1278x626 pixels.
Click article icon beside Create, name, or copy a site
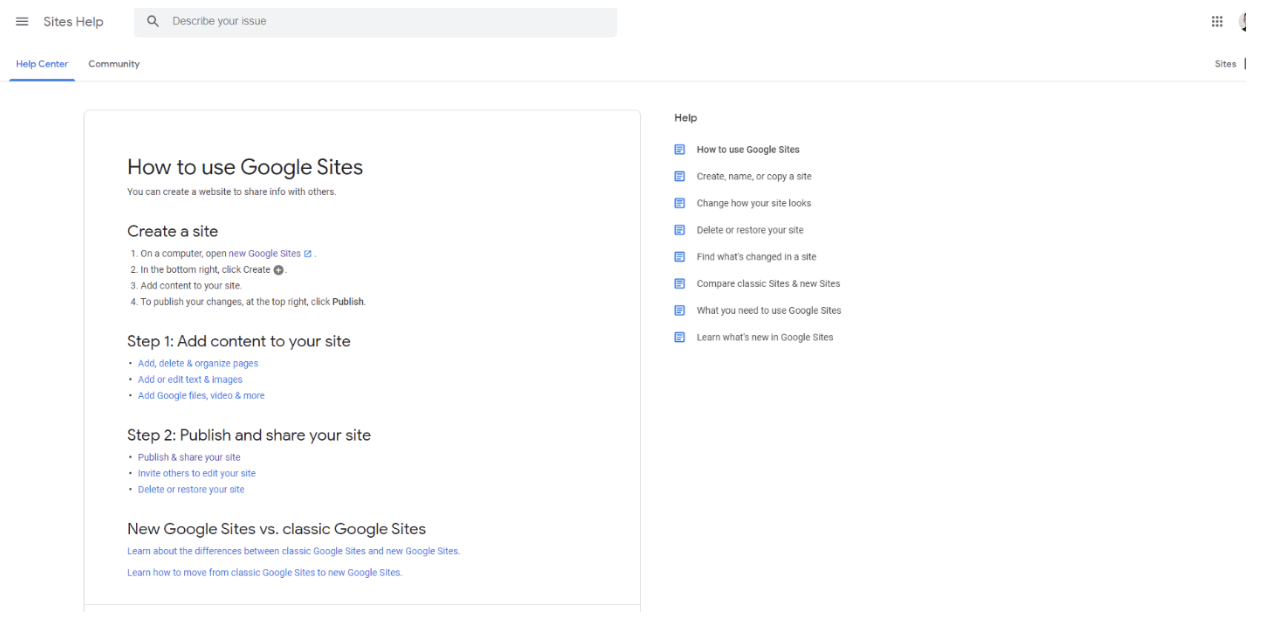coord(680,176)
